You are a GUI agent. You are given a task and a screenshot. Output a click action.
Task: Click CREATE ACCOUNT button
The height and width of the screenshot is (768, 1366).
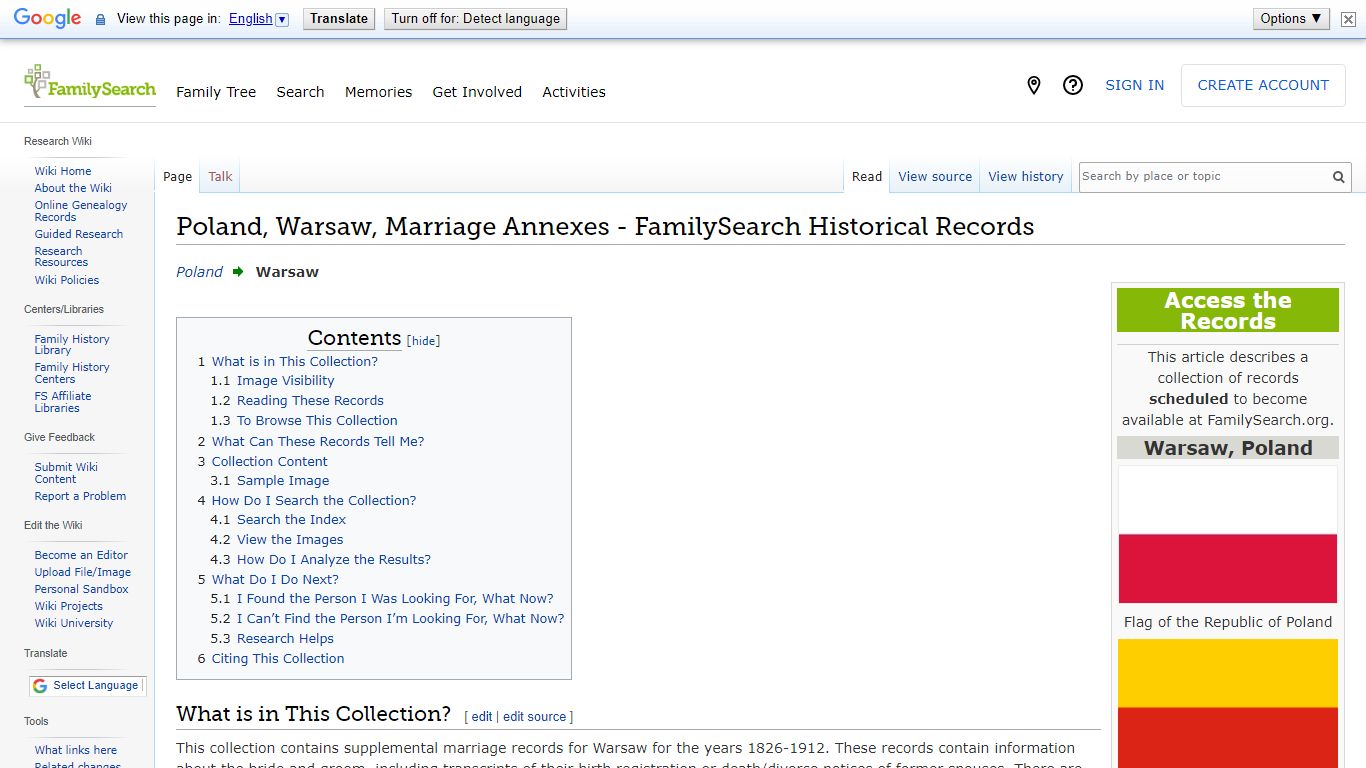click(1263, 86)
